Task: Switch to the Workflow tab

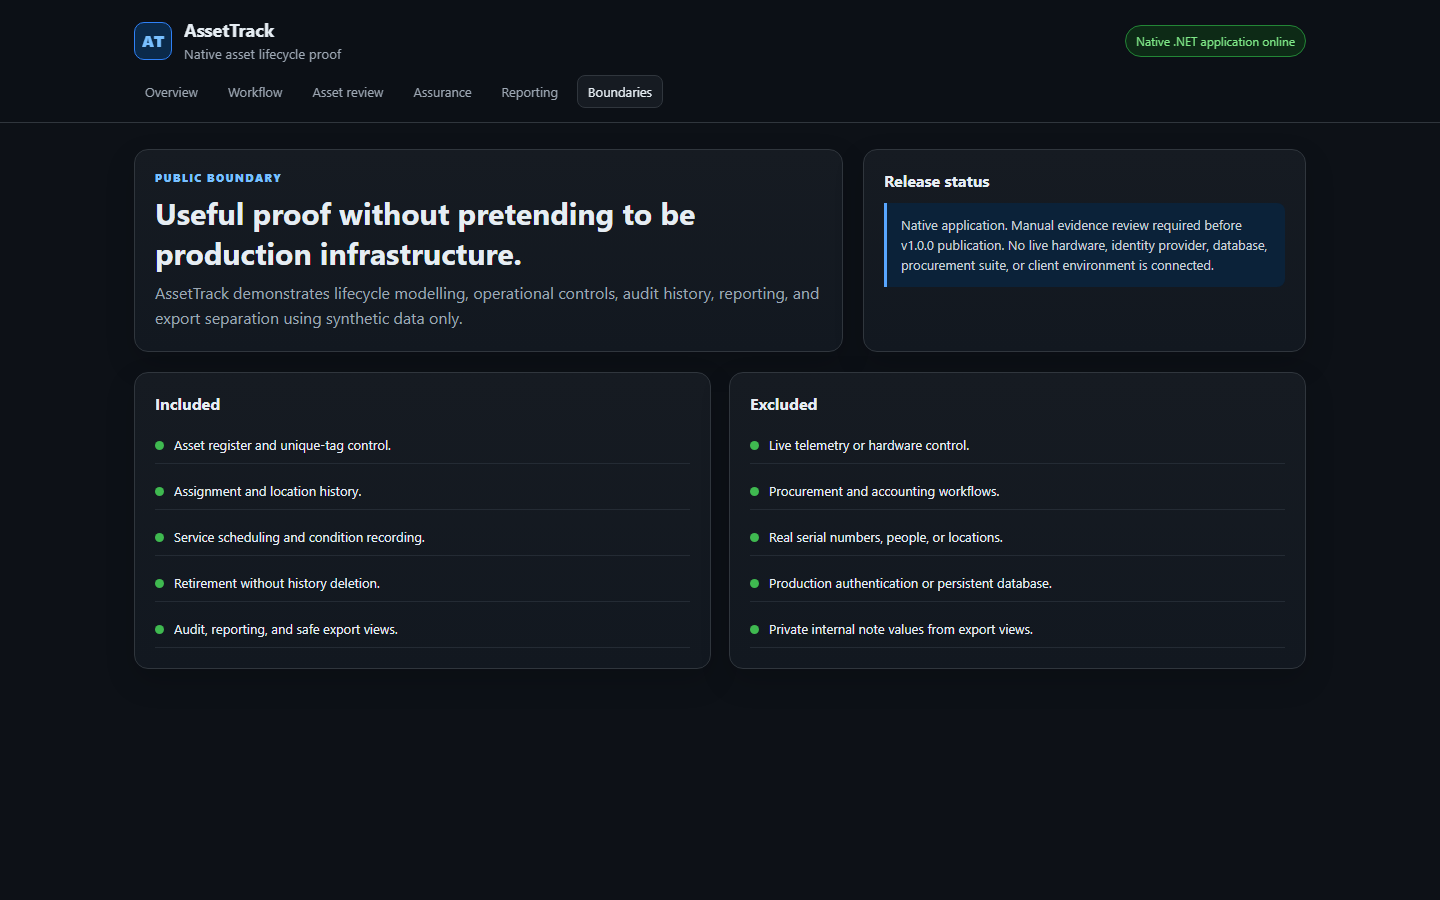Action: coord(255,92)
